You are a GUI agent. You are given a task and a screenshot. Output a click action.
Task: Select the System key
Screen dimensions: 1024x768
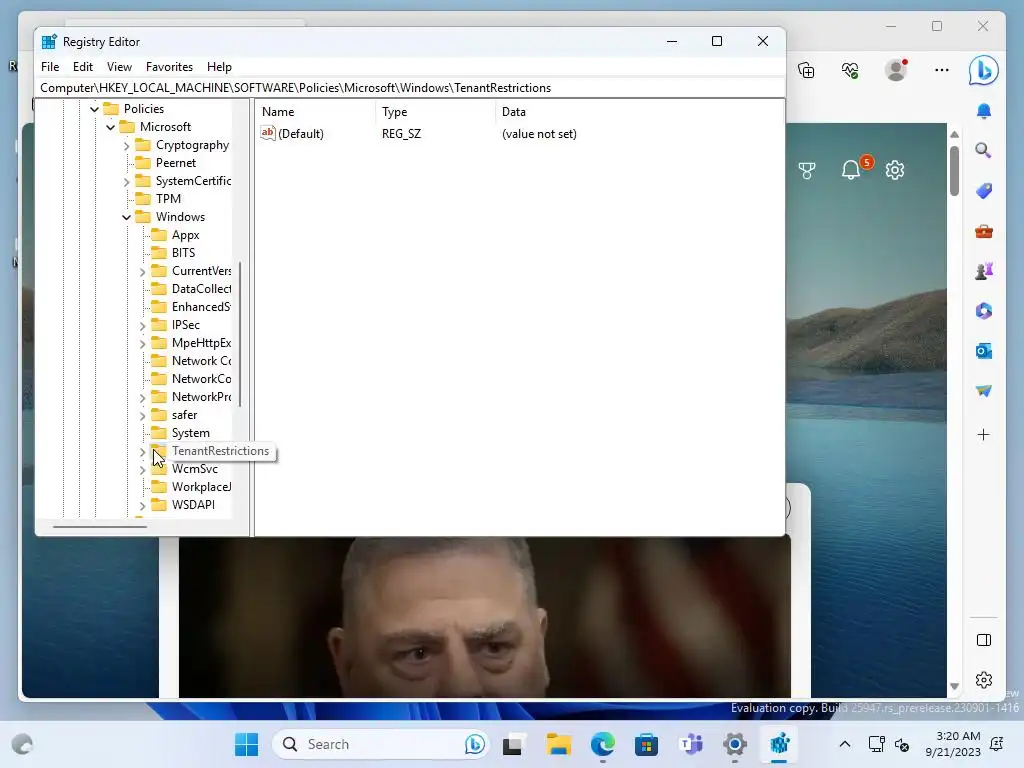tap(190, 433)
